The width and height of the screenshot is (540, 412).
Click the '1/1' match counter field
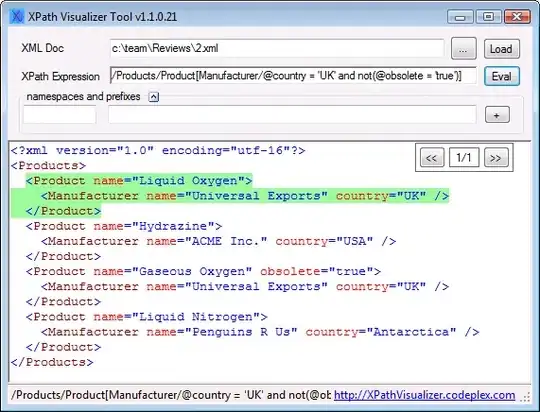pos(464,157)
